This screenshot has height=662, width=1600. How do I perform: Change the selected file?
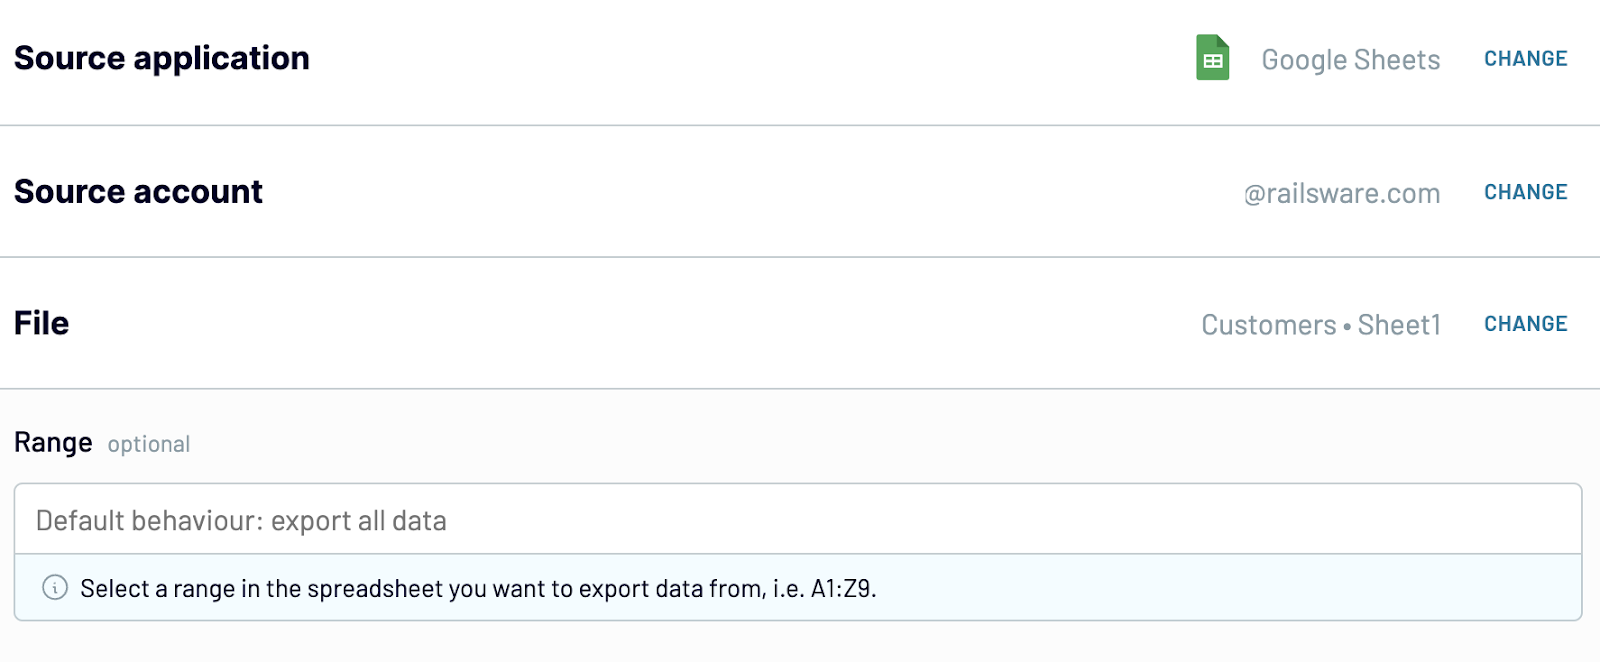click(x=1525, y=323)
